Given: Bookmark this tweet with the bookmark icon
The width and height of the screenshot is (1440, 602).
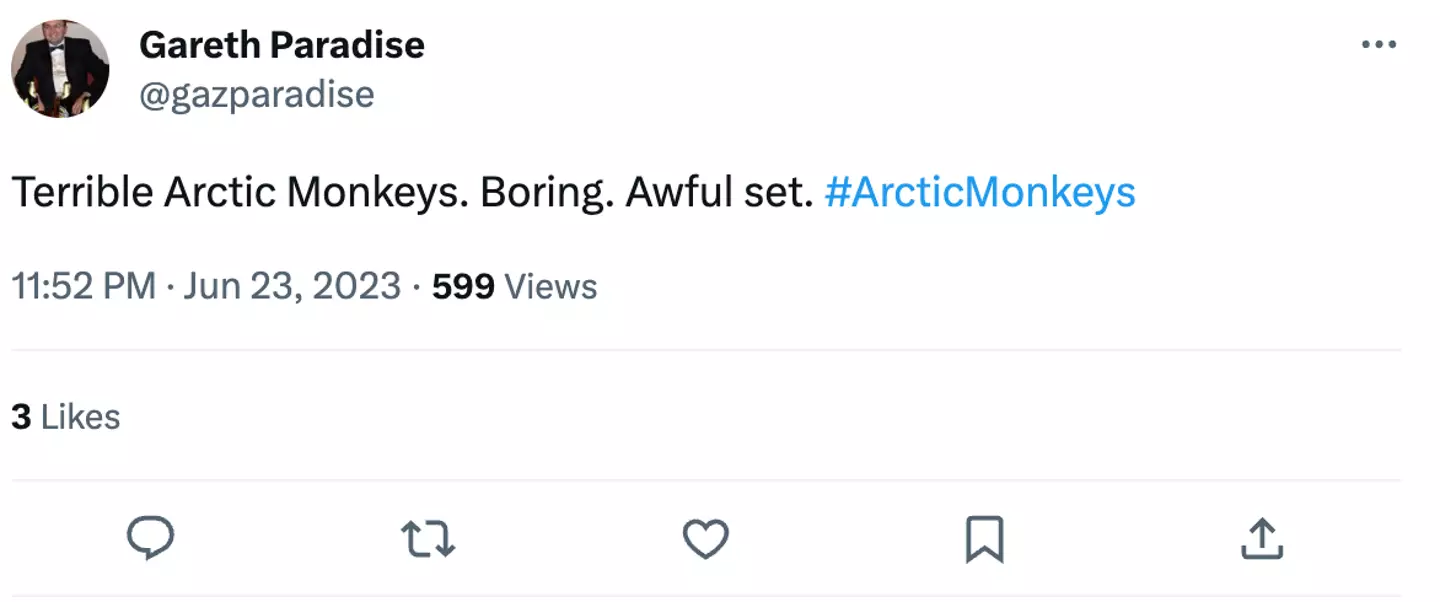Looking at the screenshot, I should 984,539.
